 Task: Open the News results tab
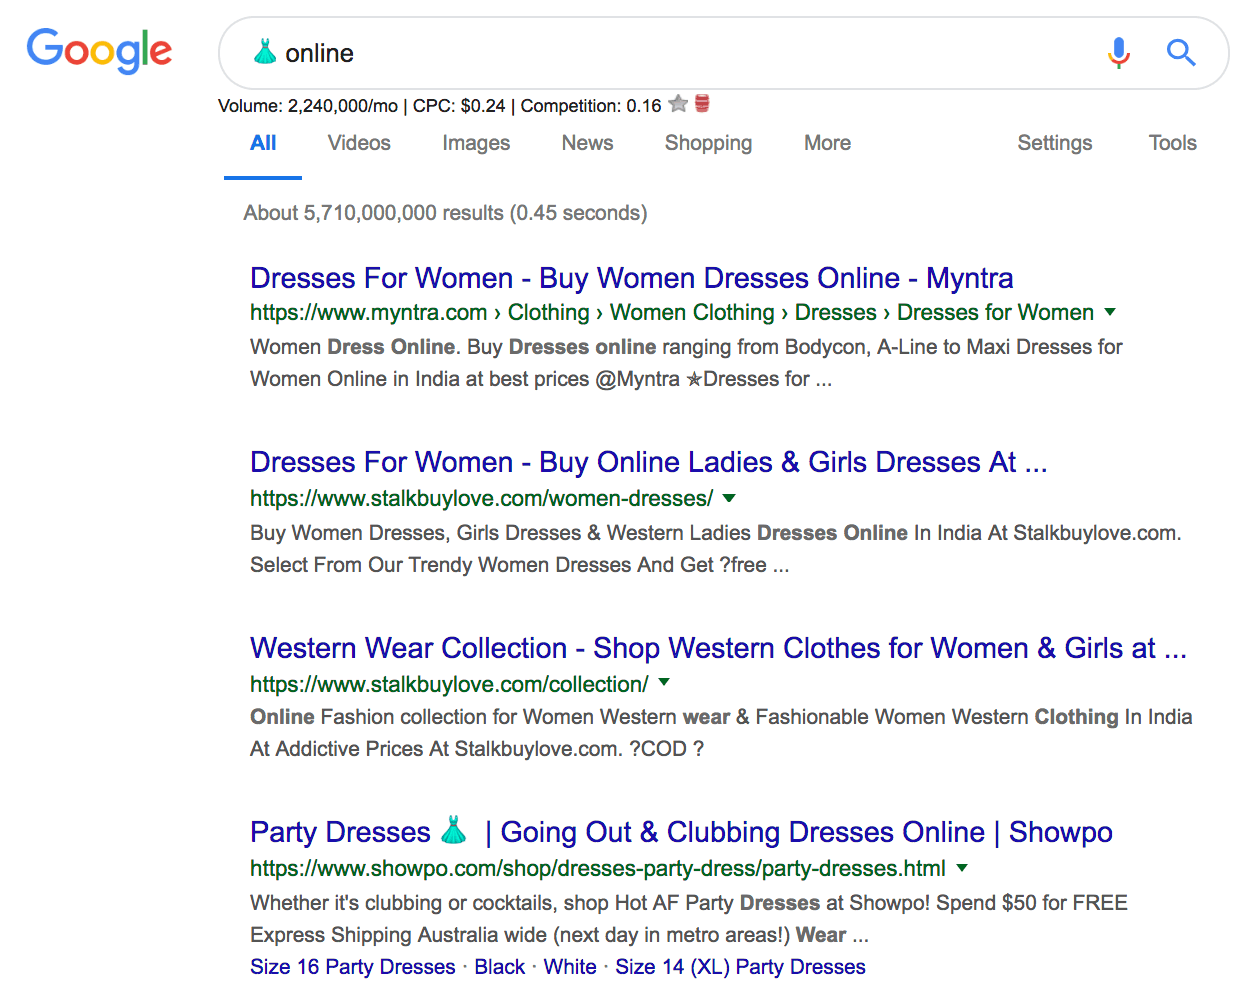(x=587, y=143)
